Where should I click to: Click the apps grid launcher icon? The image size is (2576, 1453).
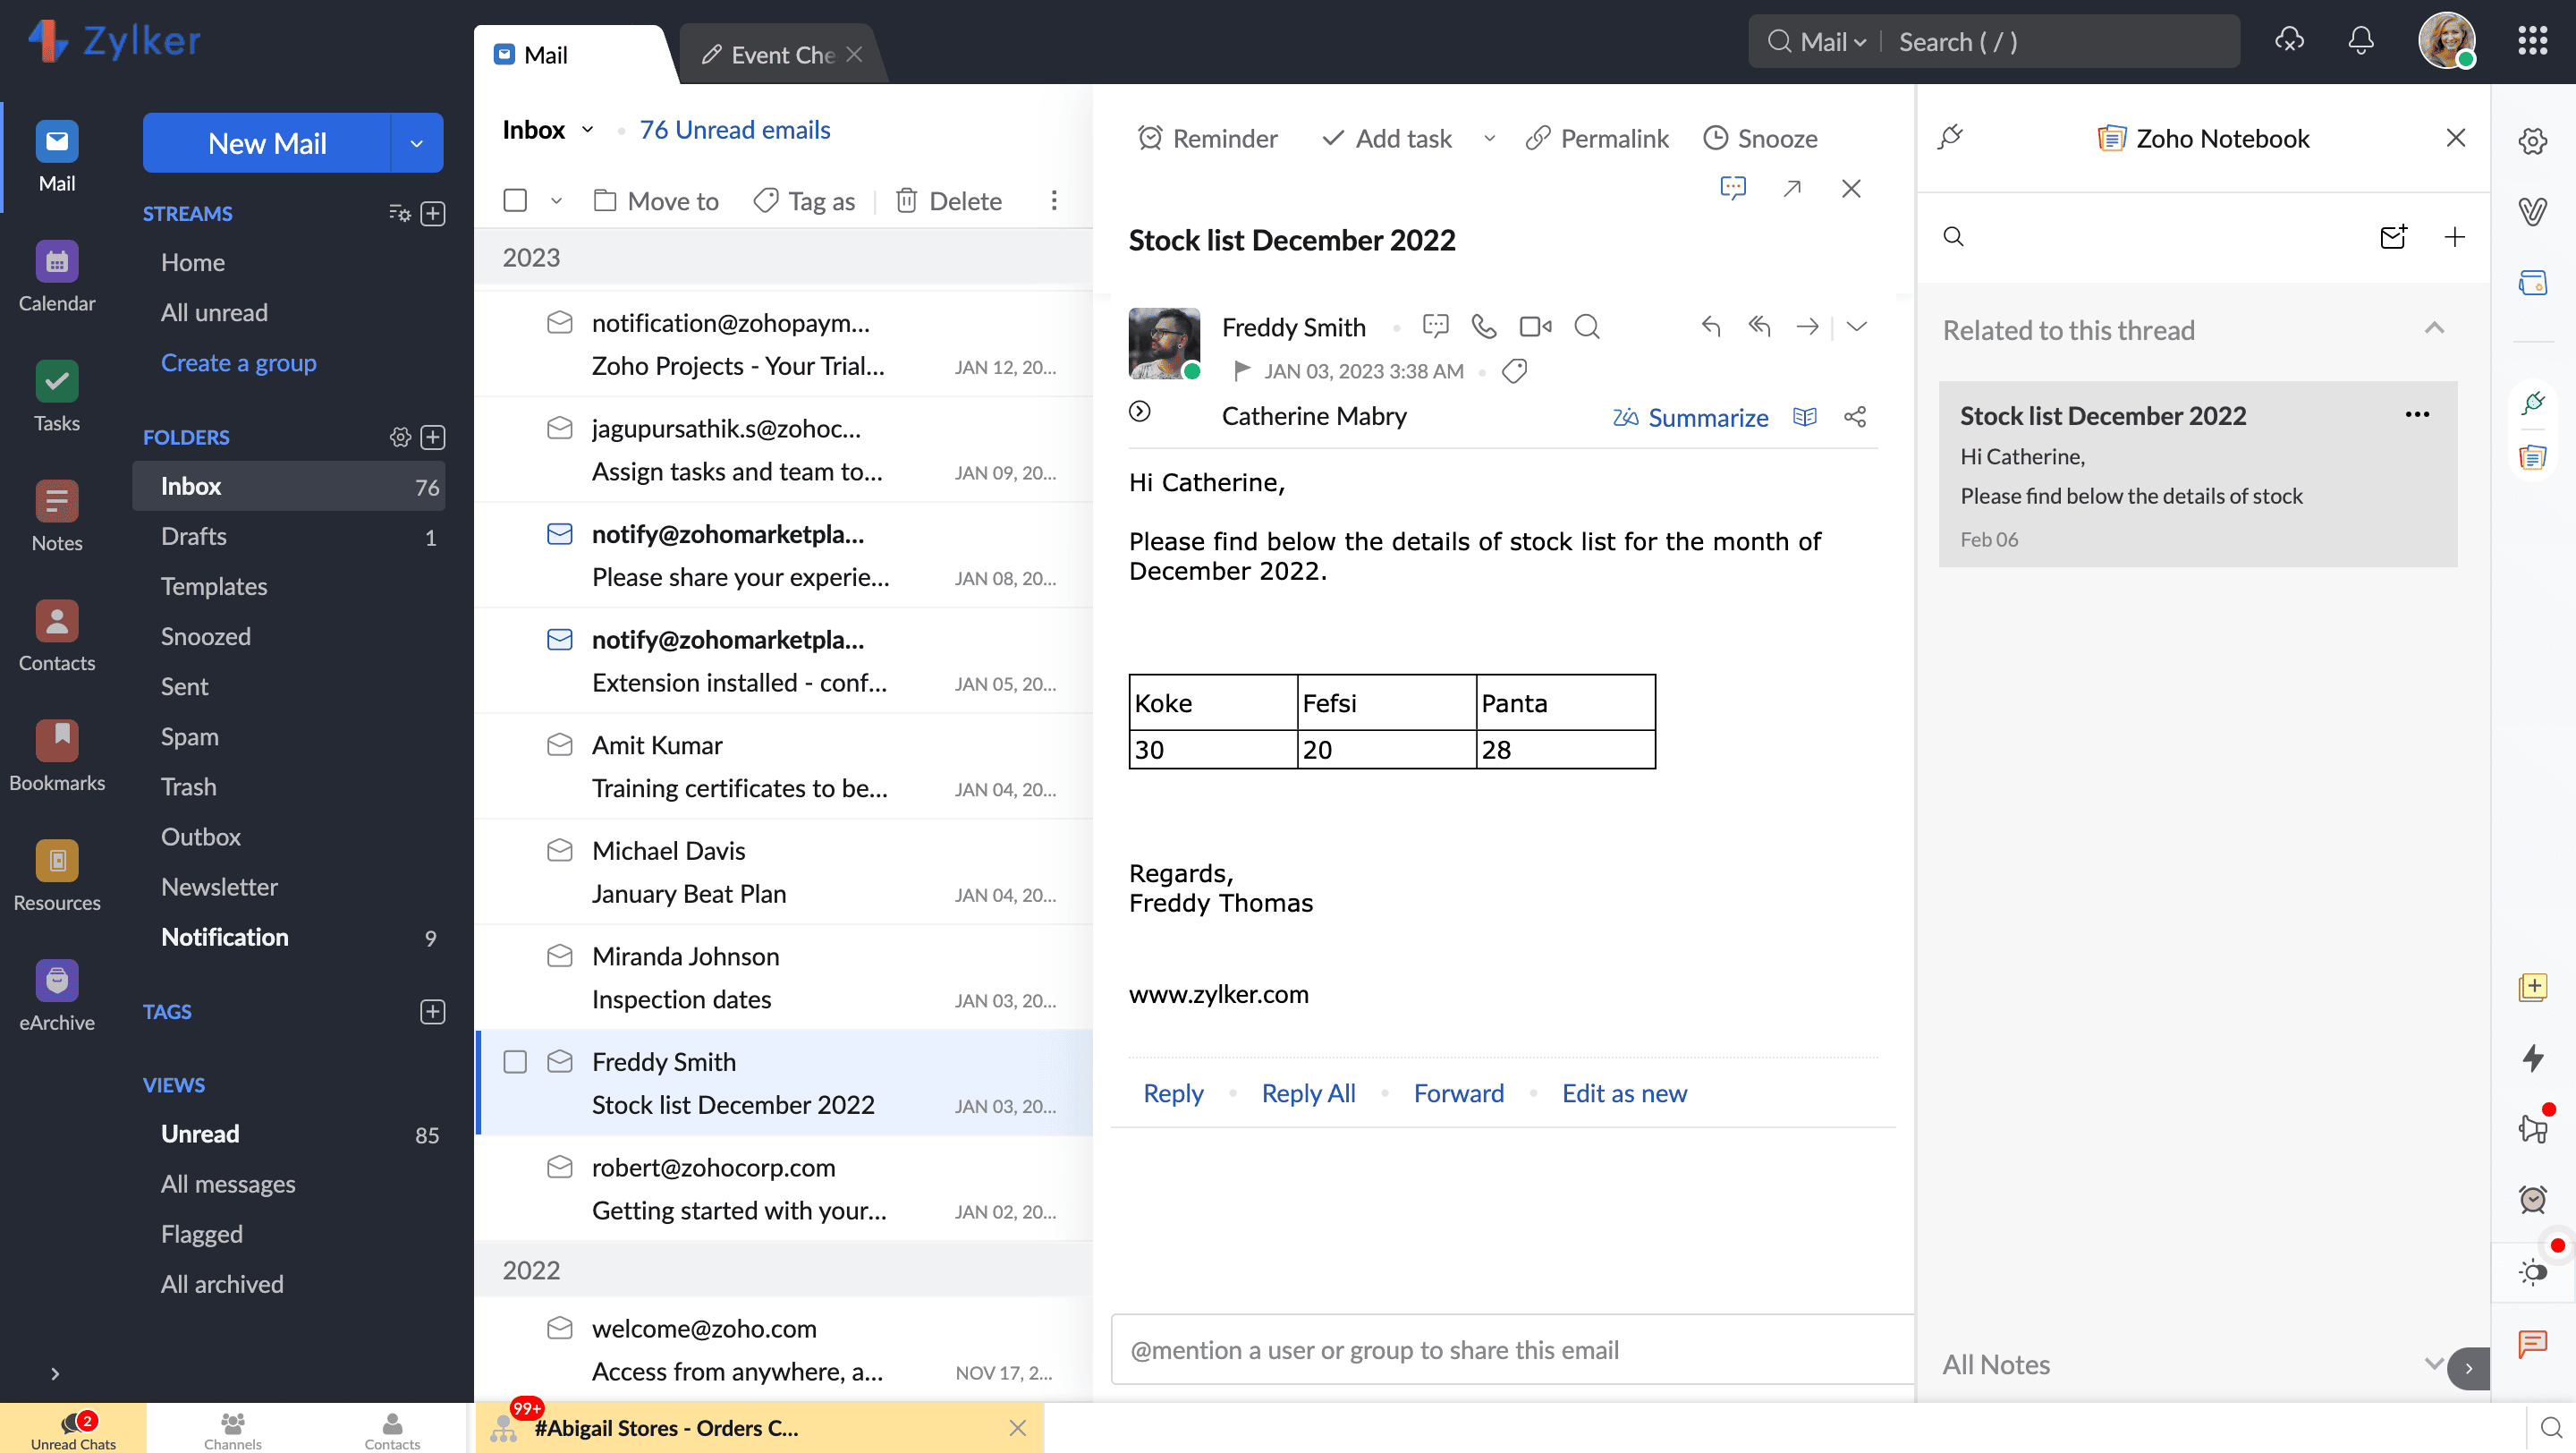click(x=2532, y=41)
